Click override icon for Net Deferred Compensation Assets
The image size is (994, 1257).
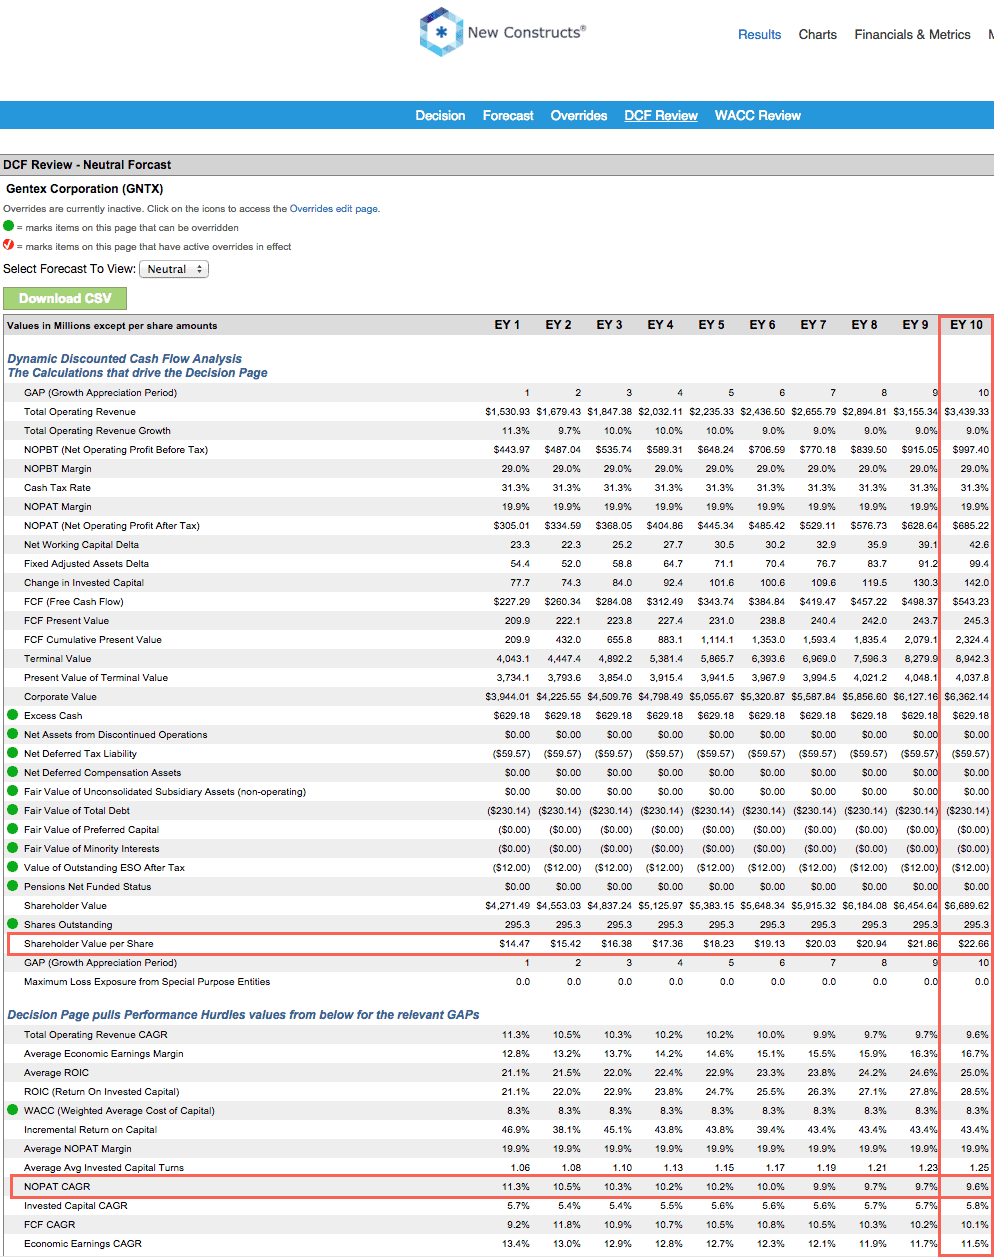(x=12, y=772)
